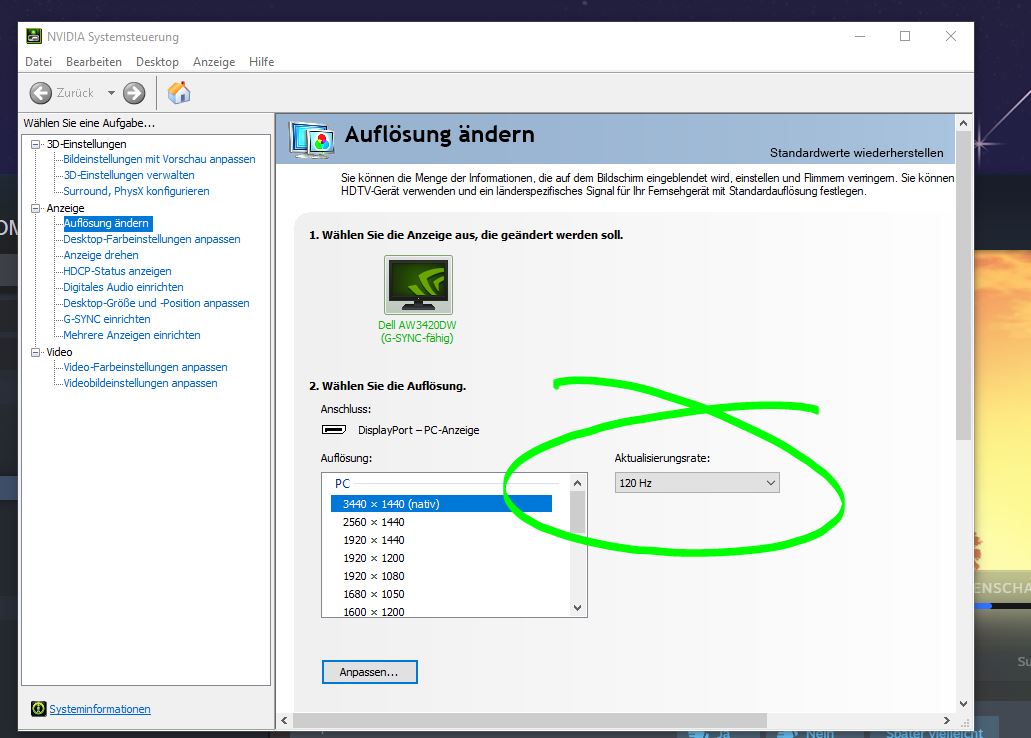
Task: Click the 3D-Einstellungen tree label
Action: click(86, 144)
